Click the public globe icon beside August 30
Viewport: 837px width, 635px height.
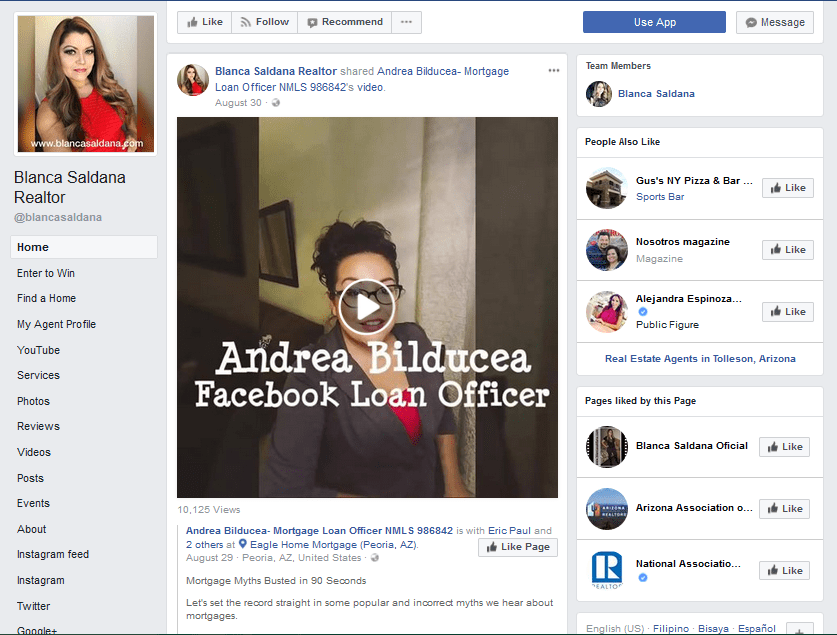tap(275, 102)
